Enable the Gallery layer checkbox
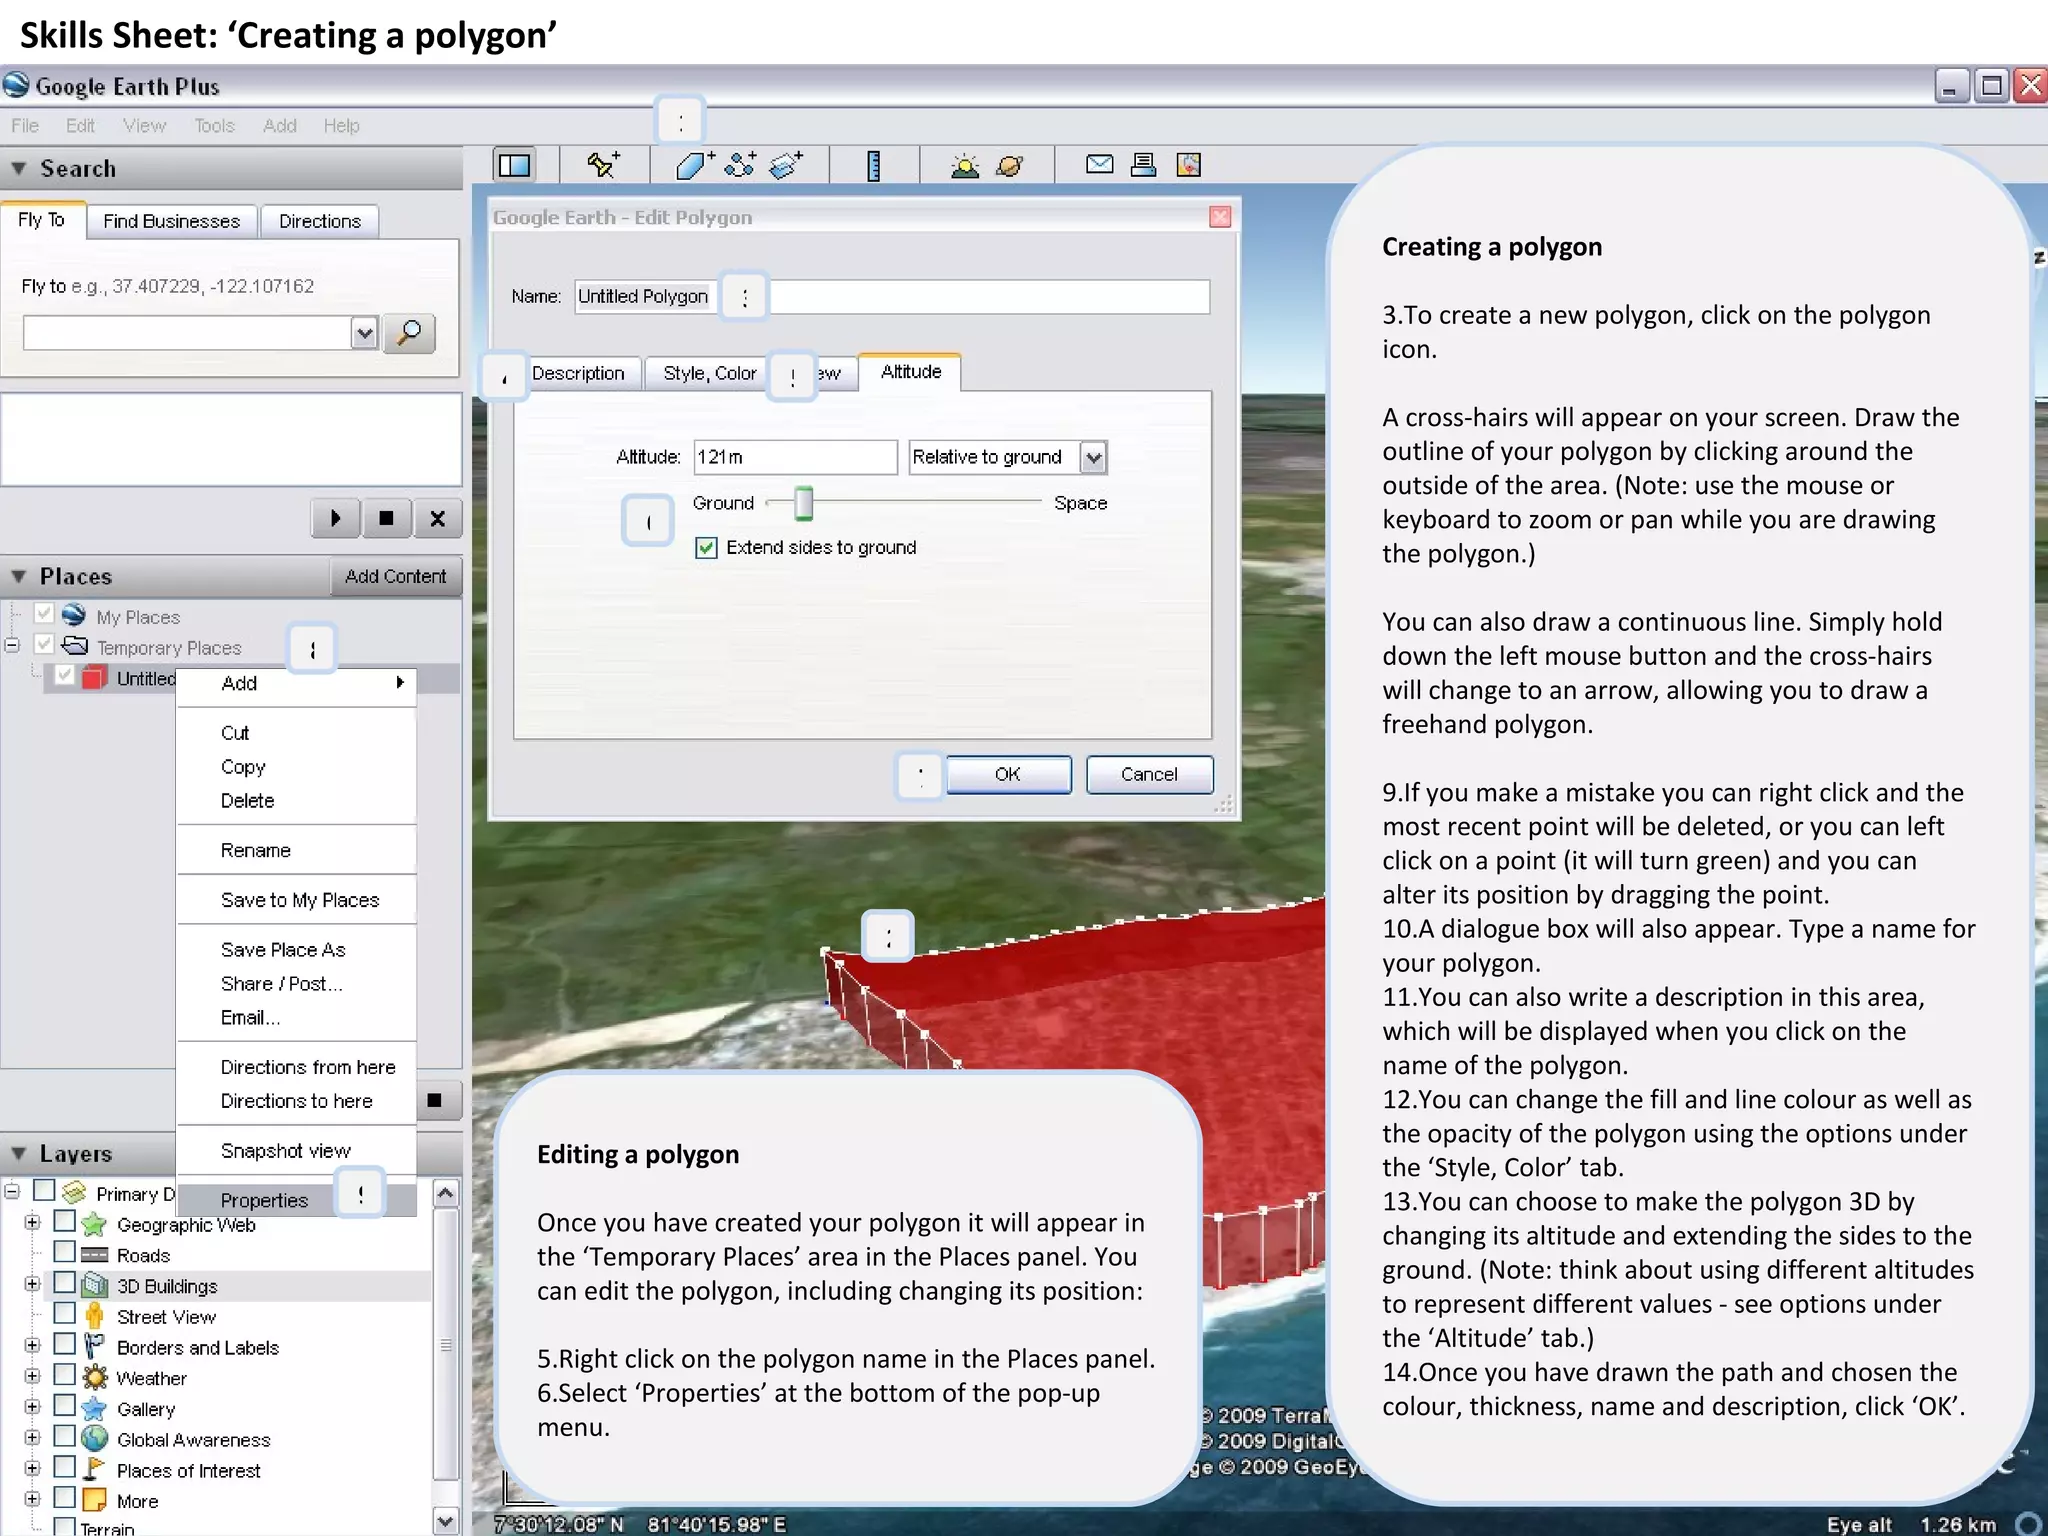The width and height of the screenshot is (2048, 1536). tap(64, 1406)
